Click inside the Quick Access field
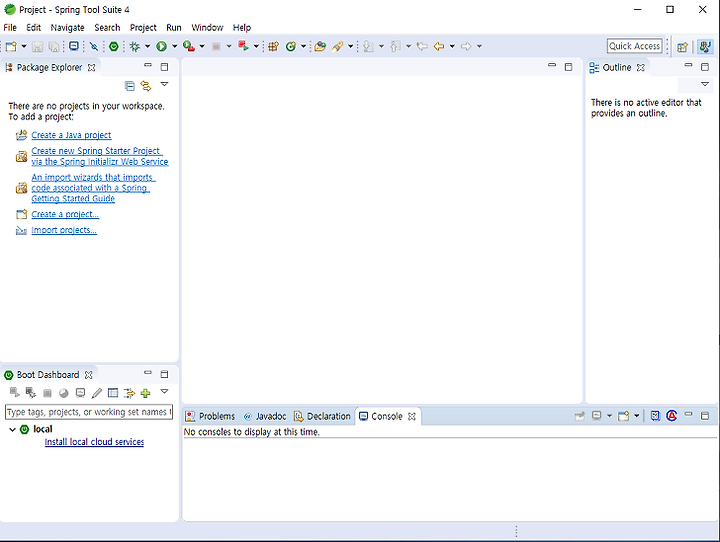This screenshot has width=720, height=542. coord(635,46)
